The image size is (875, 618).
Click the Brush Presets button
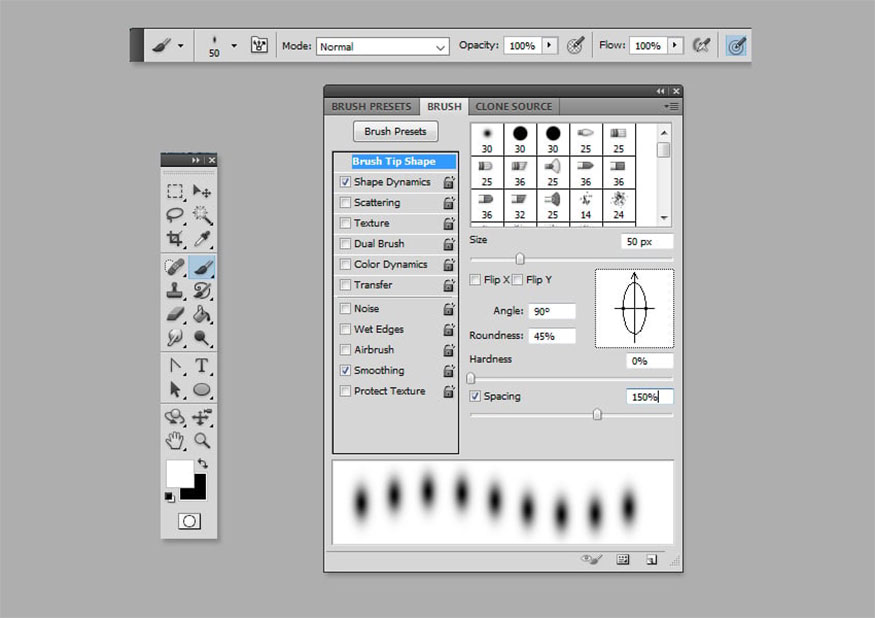point(395,131)
